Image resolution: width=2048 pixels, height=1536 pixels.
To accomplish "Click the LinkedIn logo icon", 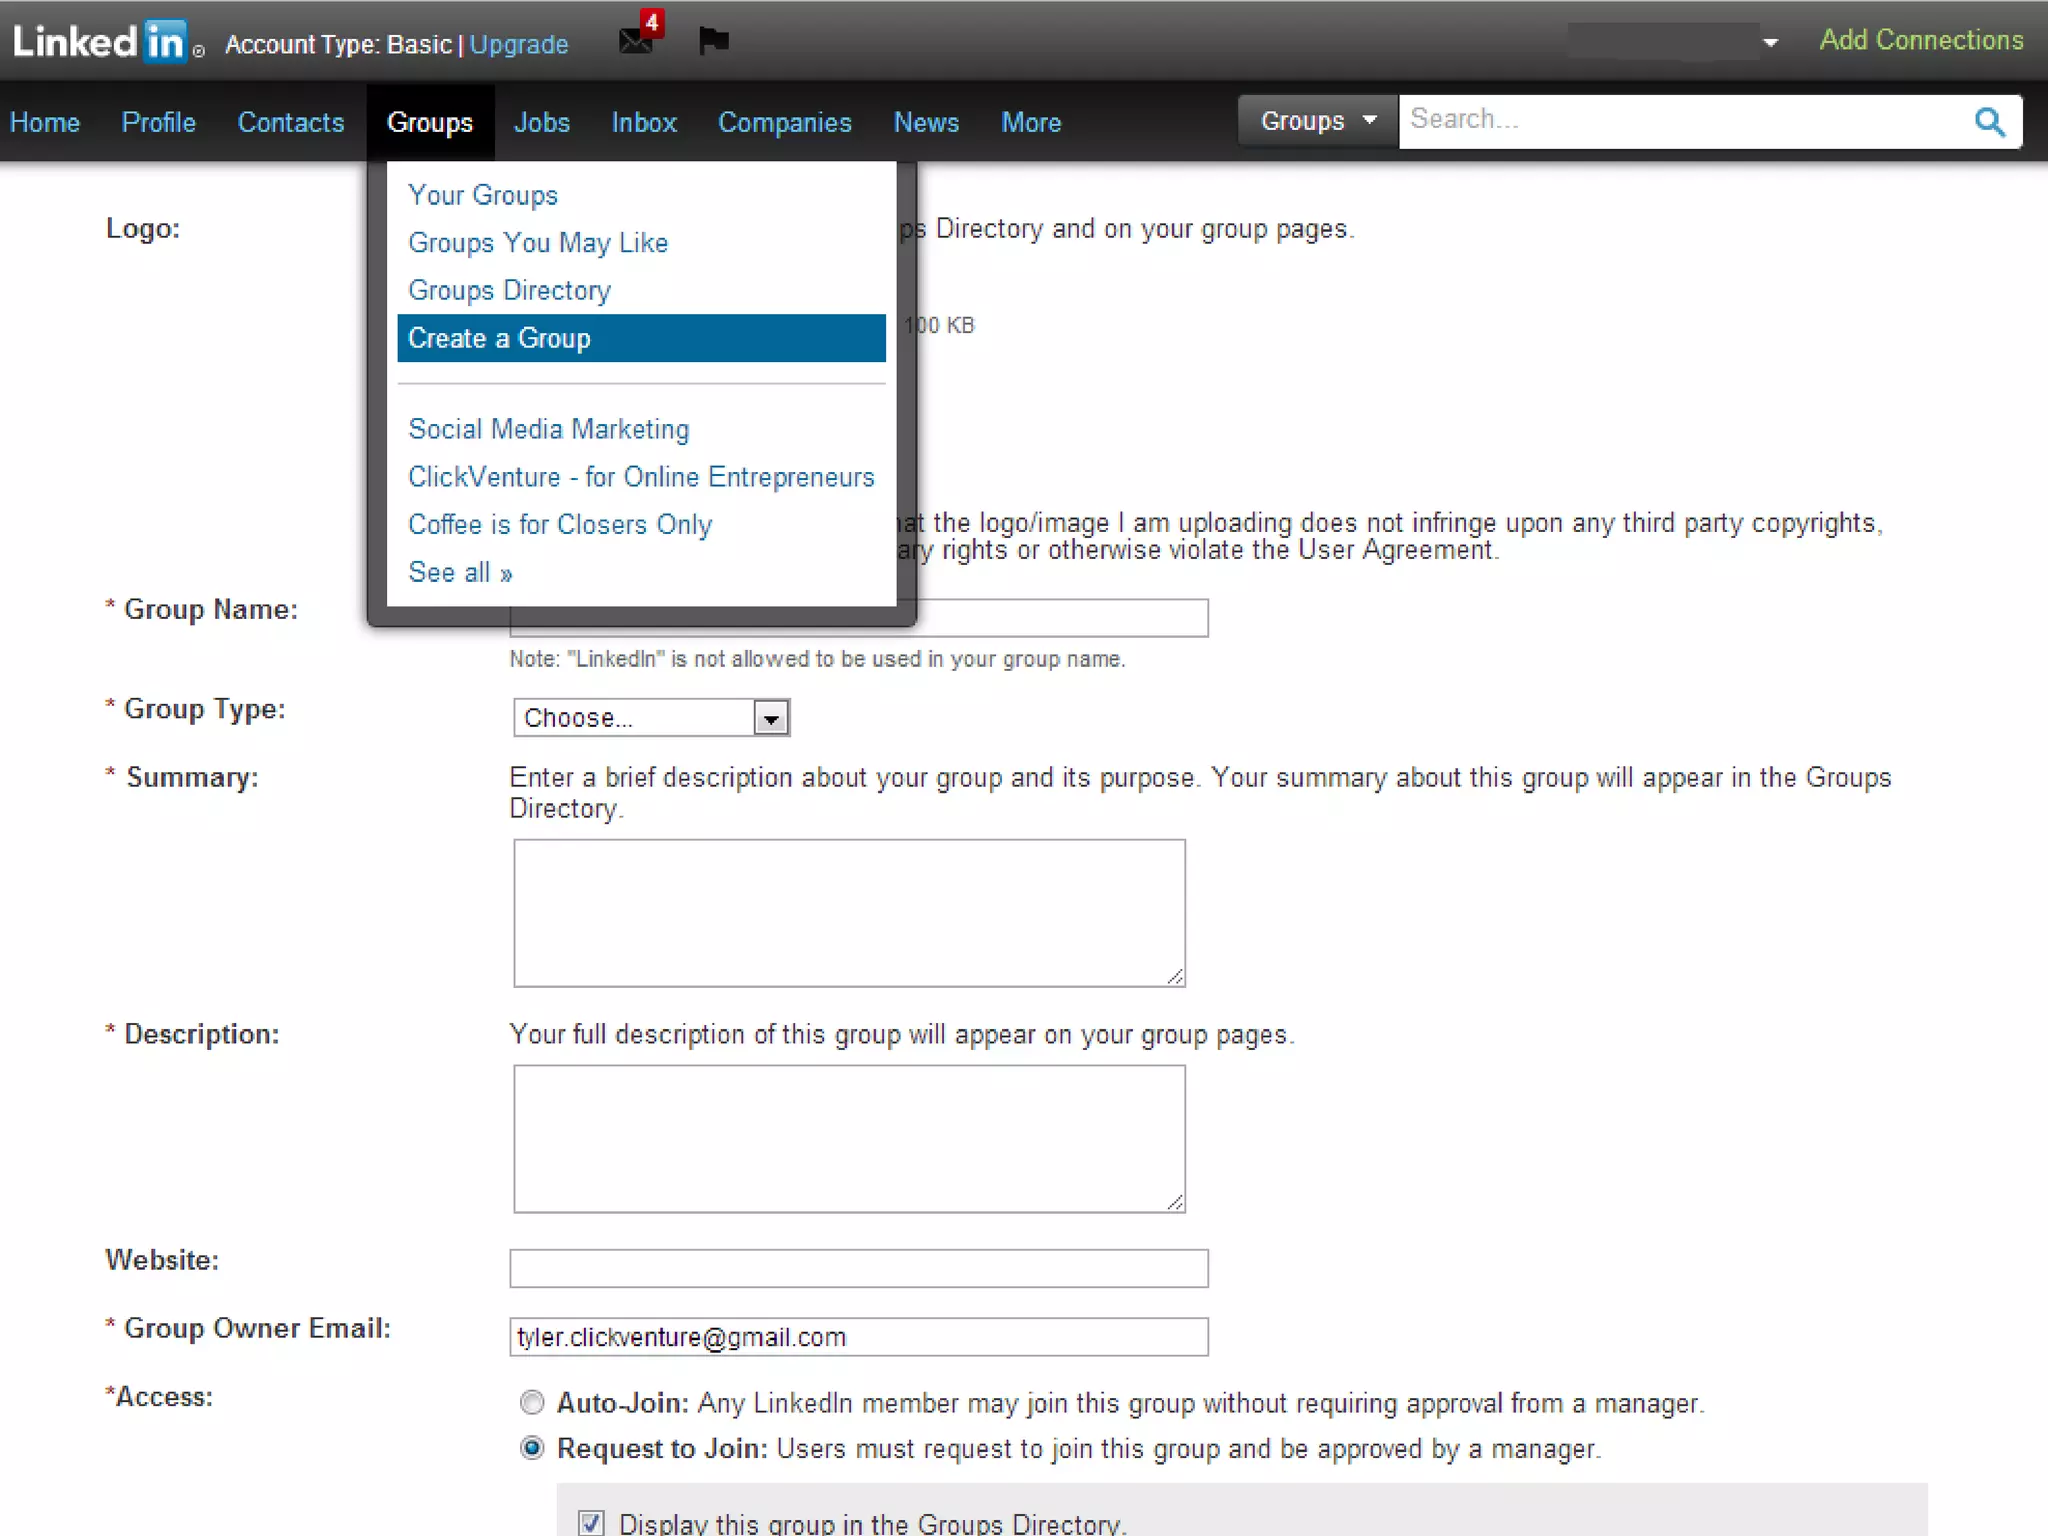I will coord(100,42).
